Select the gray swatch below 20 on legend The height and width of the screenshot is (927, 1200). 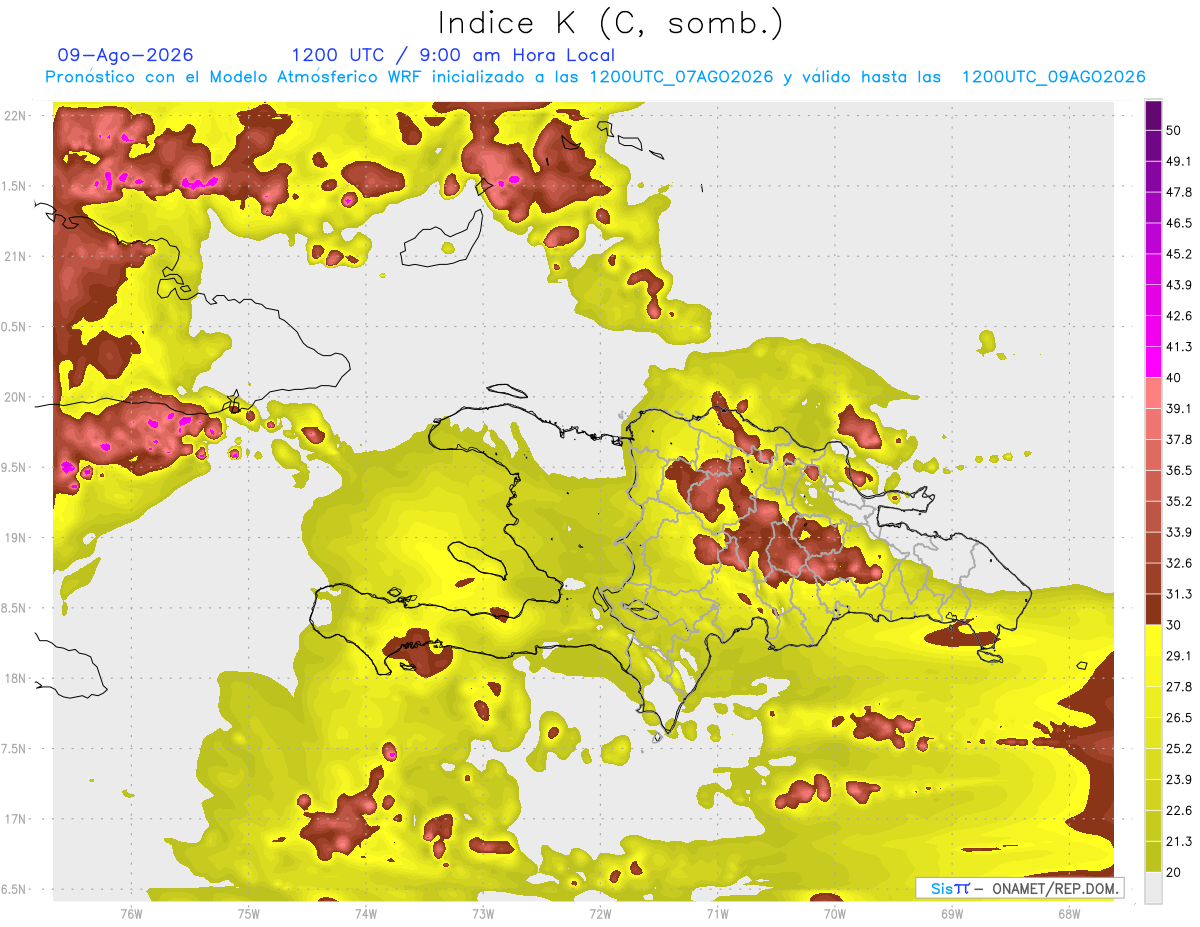tap(1153, 888)
